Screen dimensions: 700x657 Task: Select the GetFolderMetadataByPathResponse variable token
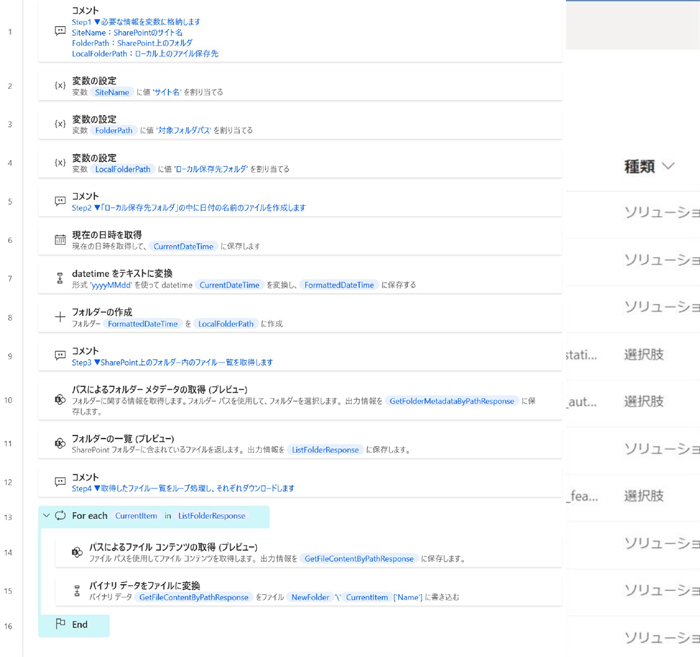click(451, 401)
